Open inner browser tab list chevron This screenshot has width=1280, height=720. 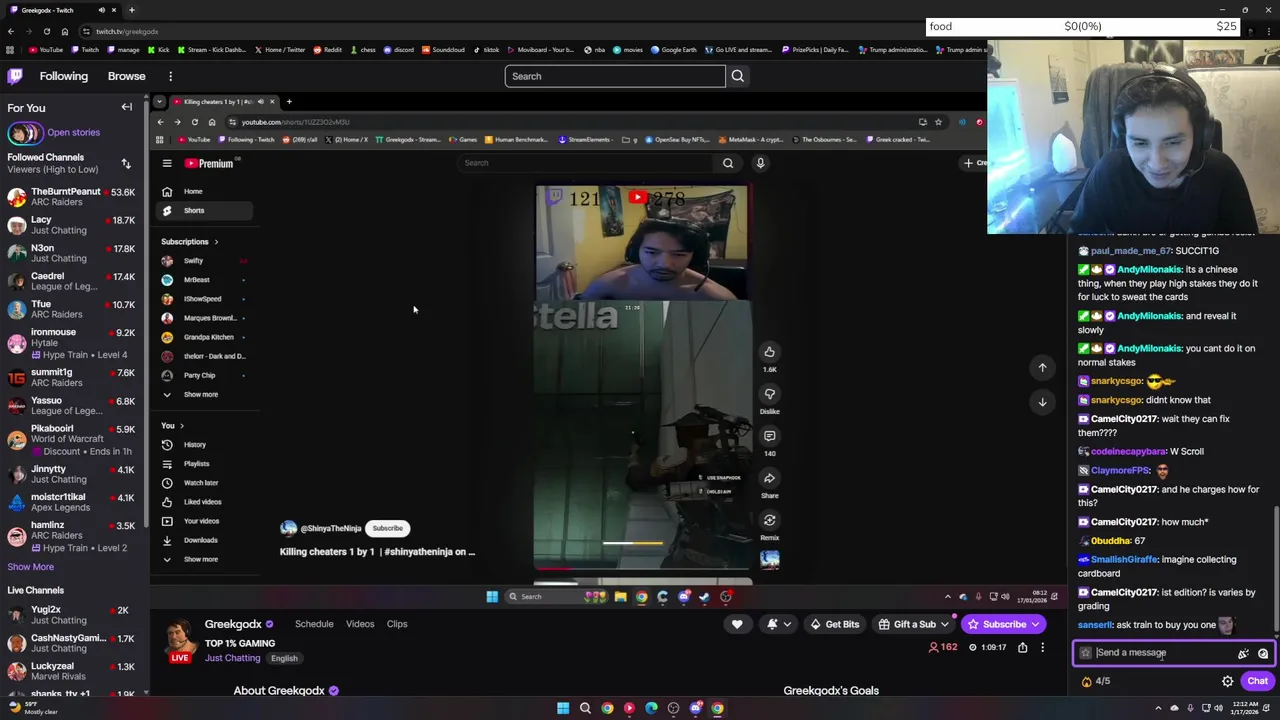[x=159, y=101]
